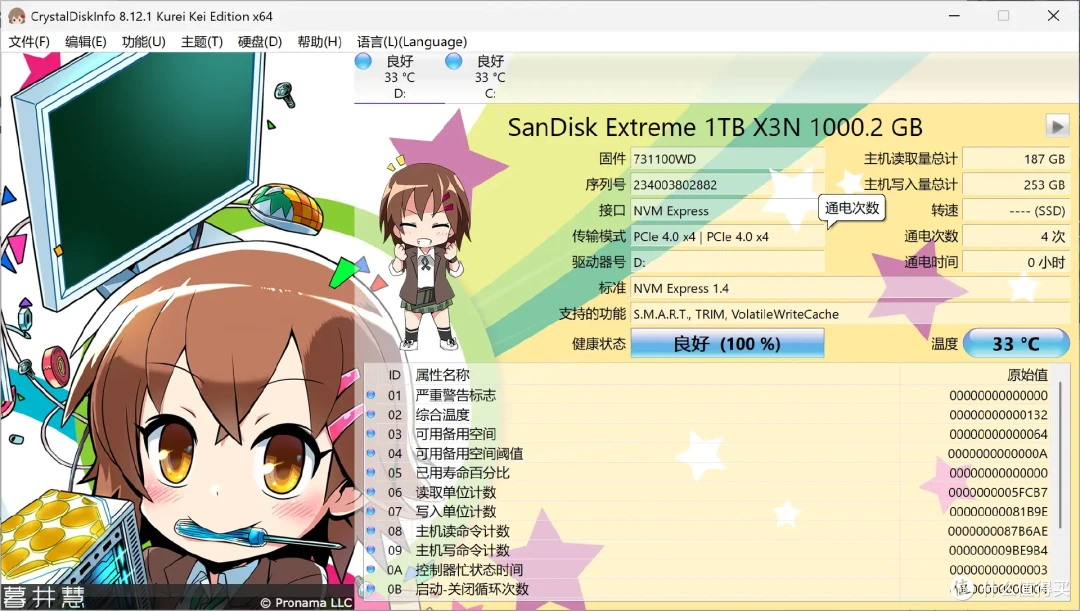Open the 主题(T) menu
The height and width of the screenshot is (611, 1080).
pos(202,41)
